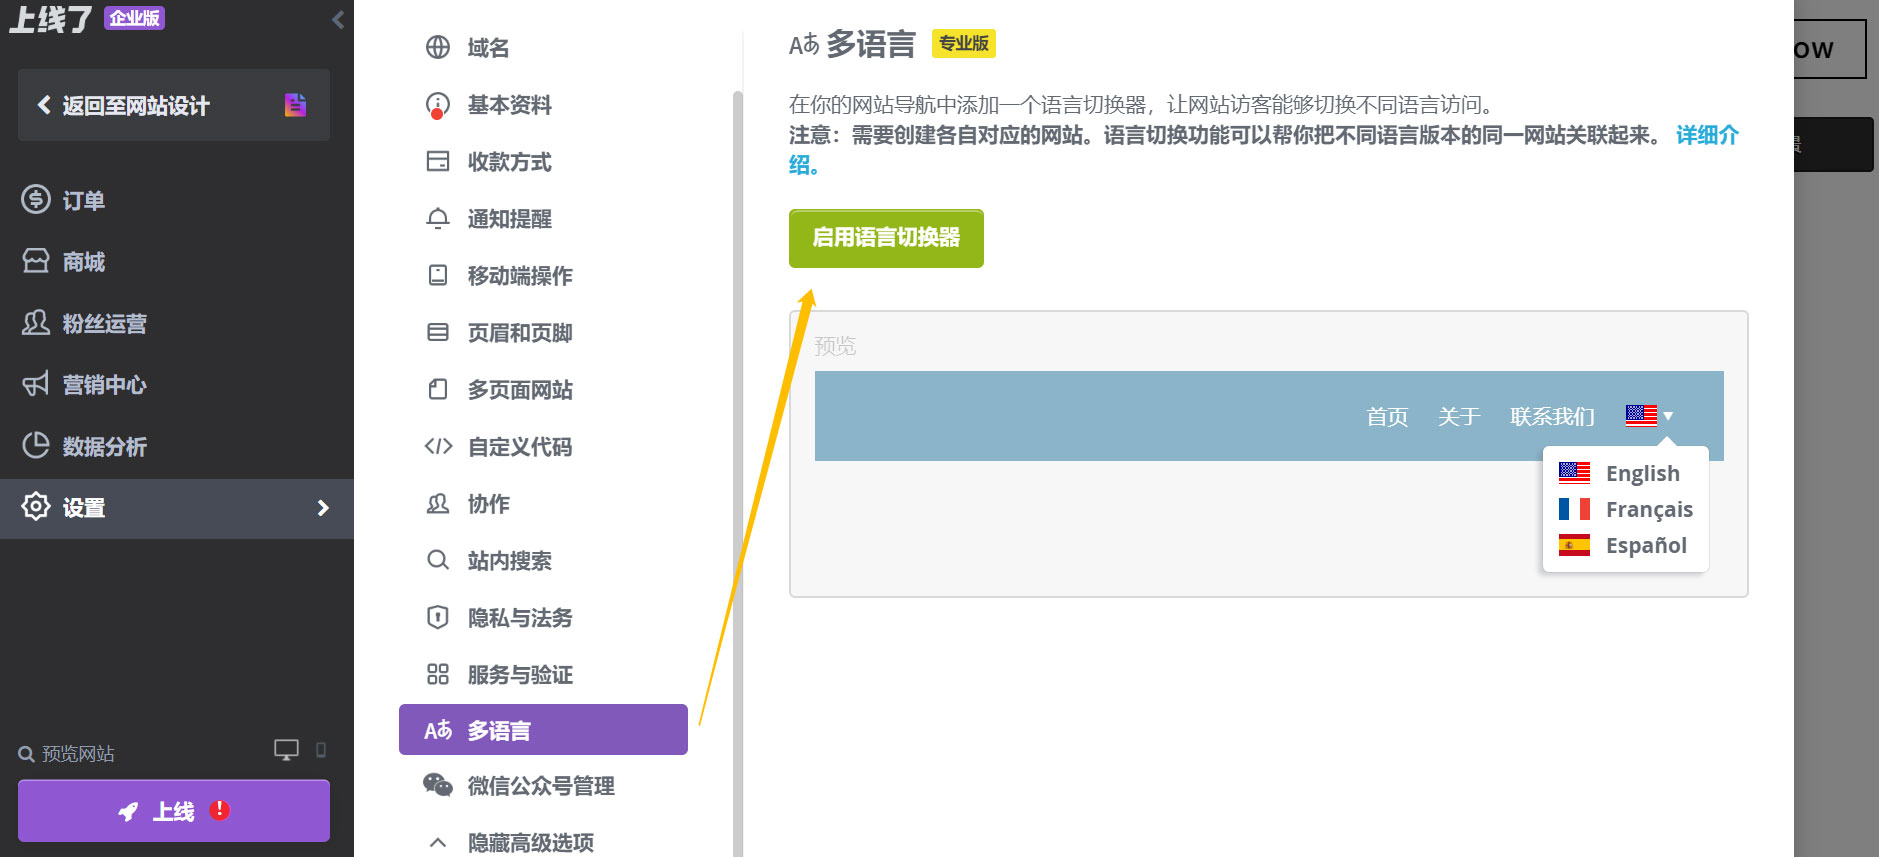This screenshot has width=1879, height=857.
Task: Collapse the hidden advanced options section
Action: (437, 842)
